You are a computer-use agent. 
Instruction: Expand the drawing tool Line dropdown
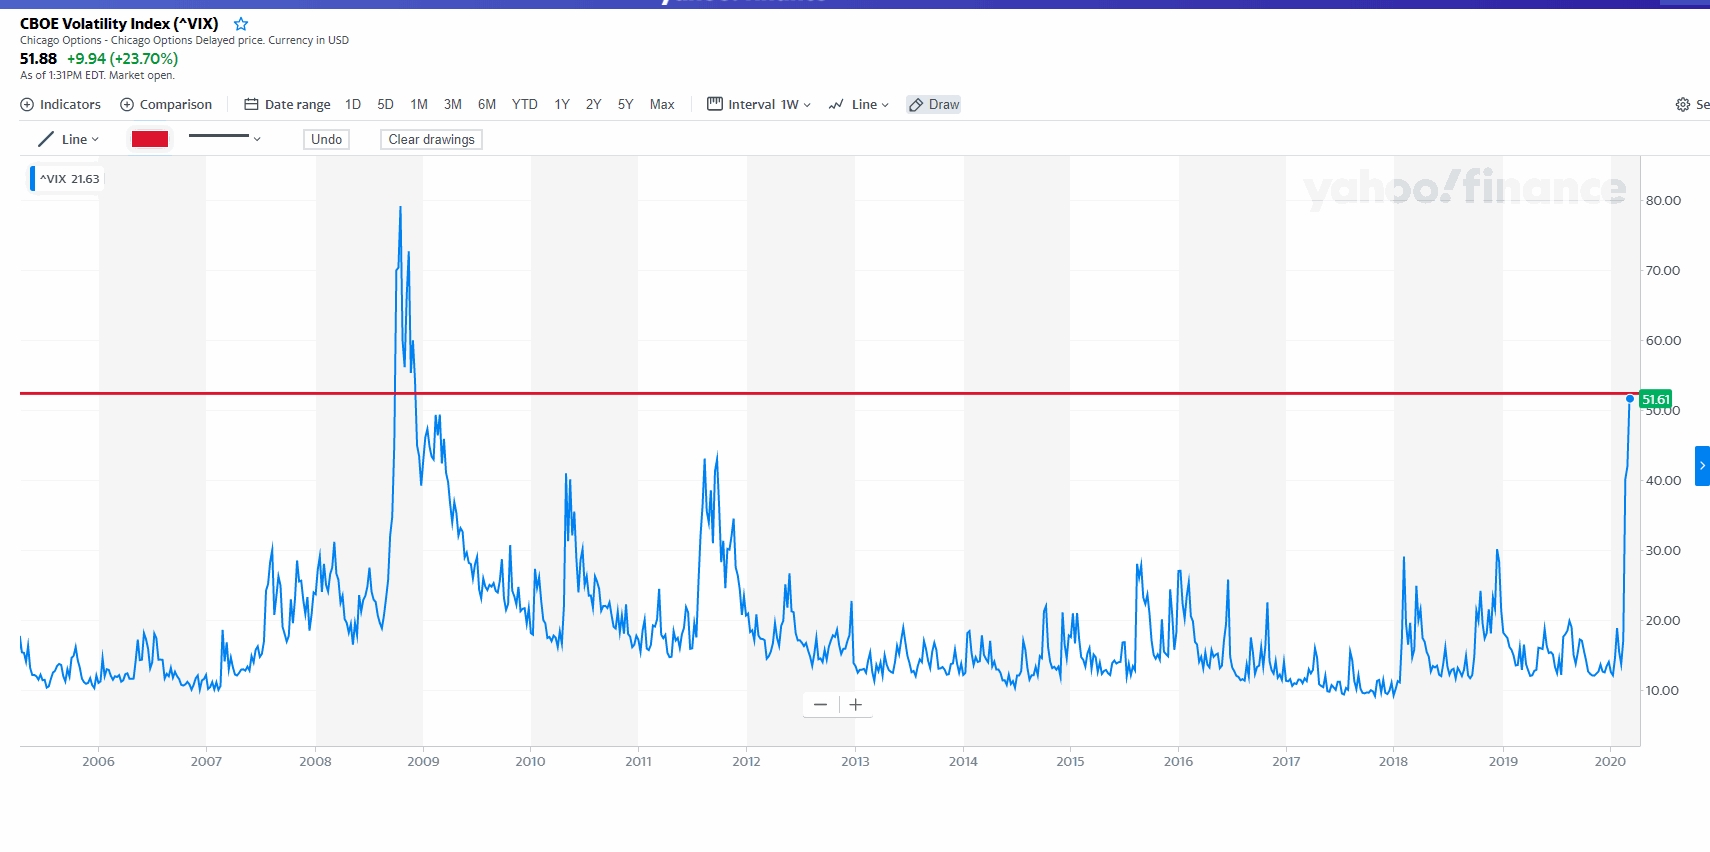[x=69, y=140]
